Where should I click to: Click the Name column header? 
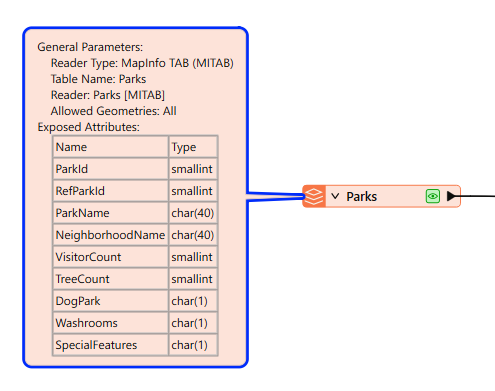click(110, 147)
